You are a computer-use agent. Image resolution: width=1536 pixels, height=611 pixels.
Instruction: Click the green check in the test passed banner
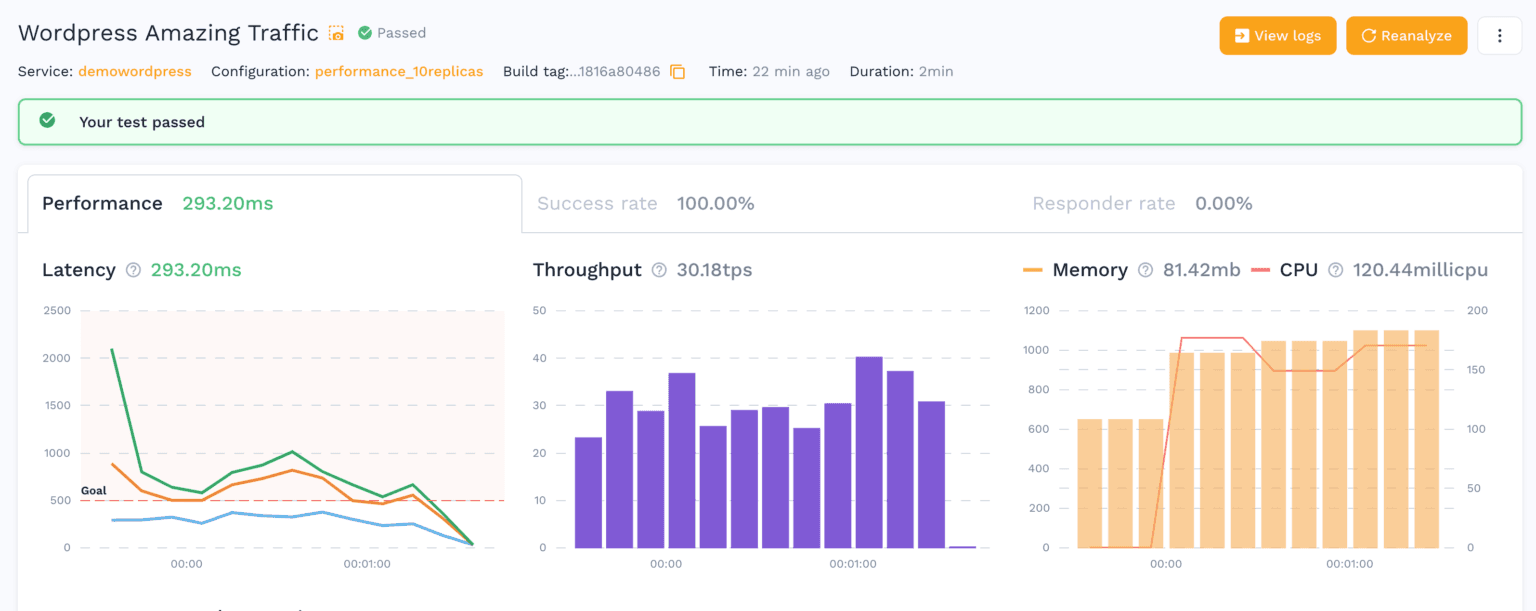47,121
